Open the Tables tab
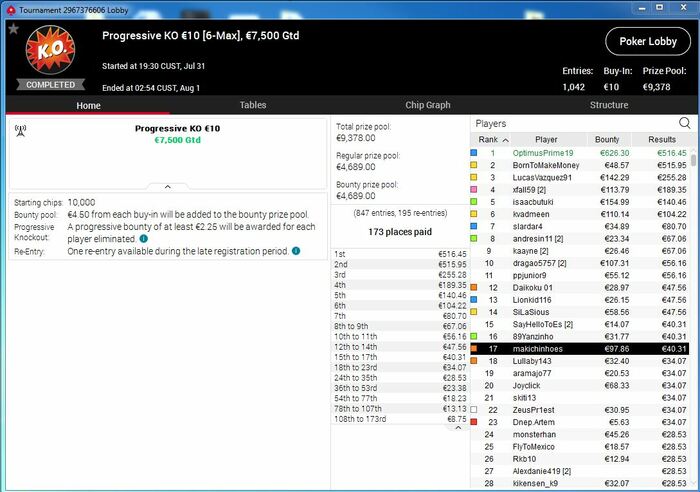 [x=253, y=105]
